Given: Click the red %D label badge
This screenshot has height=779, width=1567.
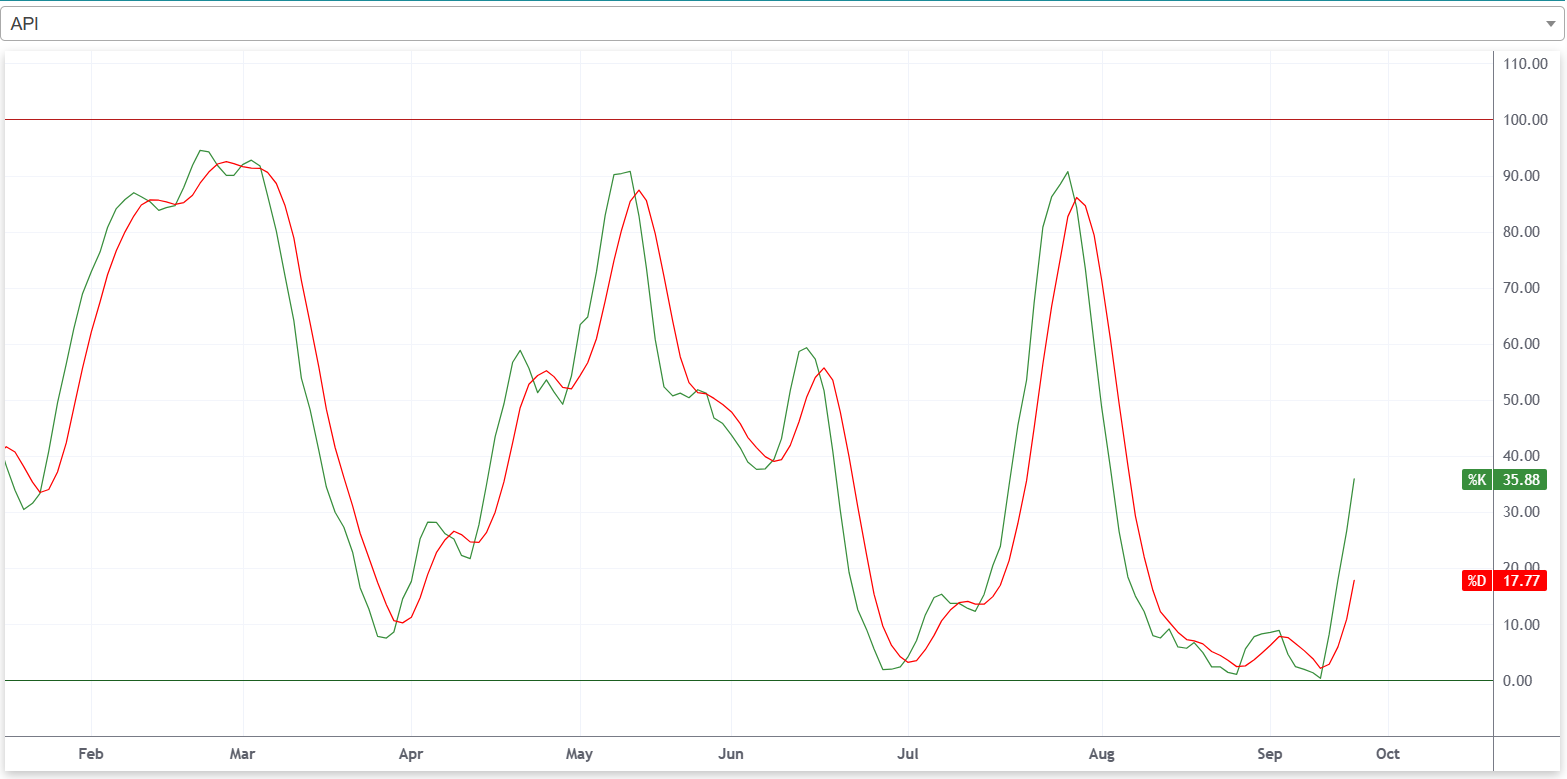Looking at the screenshot, I should coord(1476,581).
